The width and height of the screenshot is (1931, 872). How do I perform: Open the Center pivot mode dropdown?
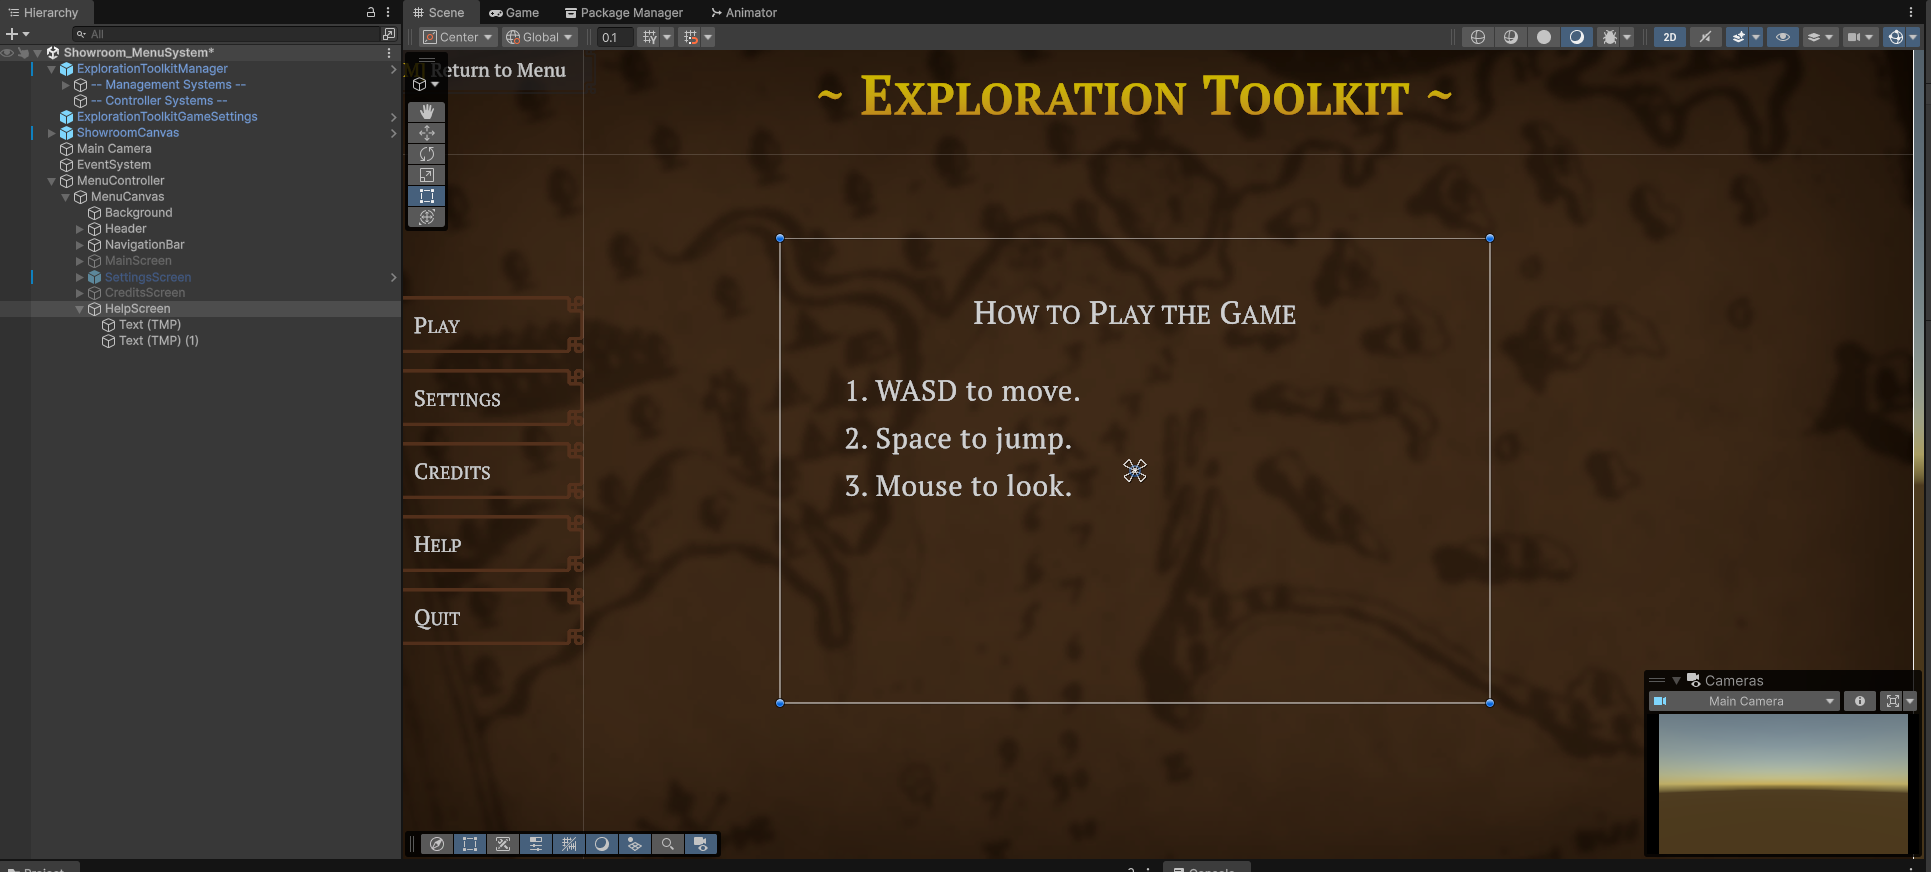[x=458, y=37]
